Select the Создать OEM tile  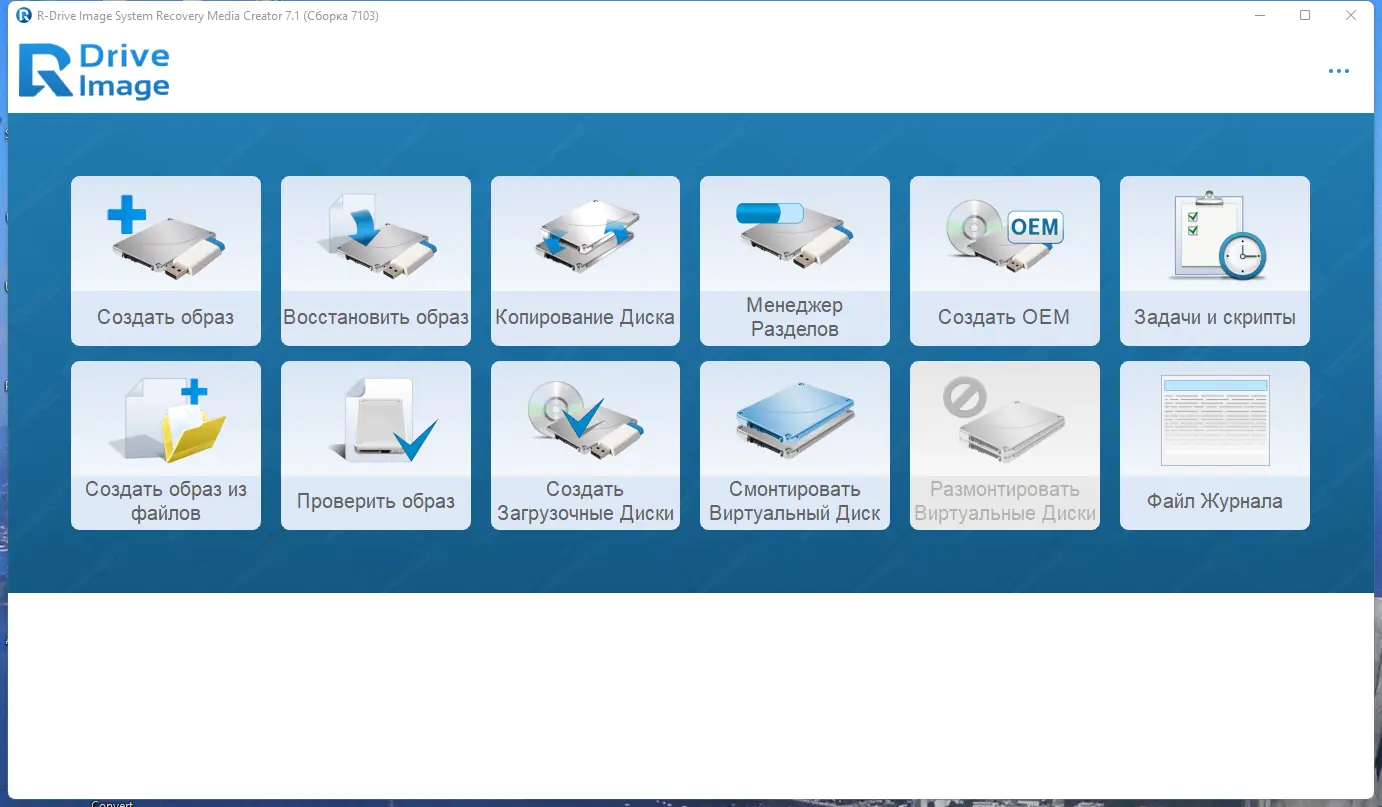pyautogui.click(x=1005, y=261)
